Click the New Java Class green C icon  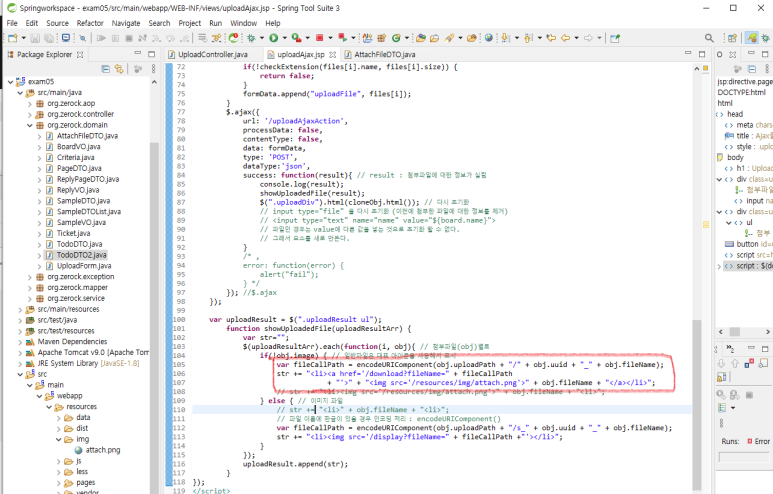[x=396, y=38]
